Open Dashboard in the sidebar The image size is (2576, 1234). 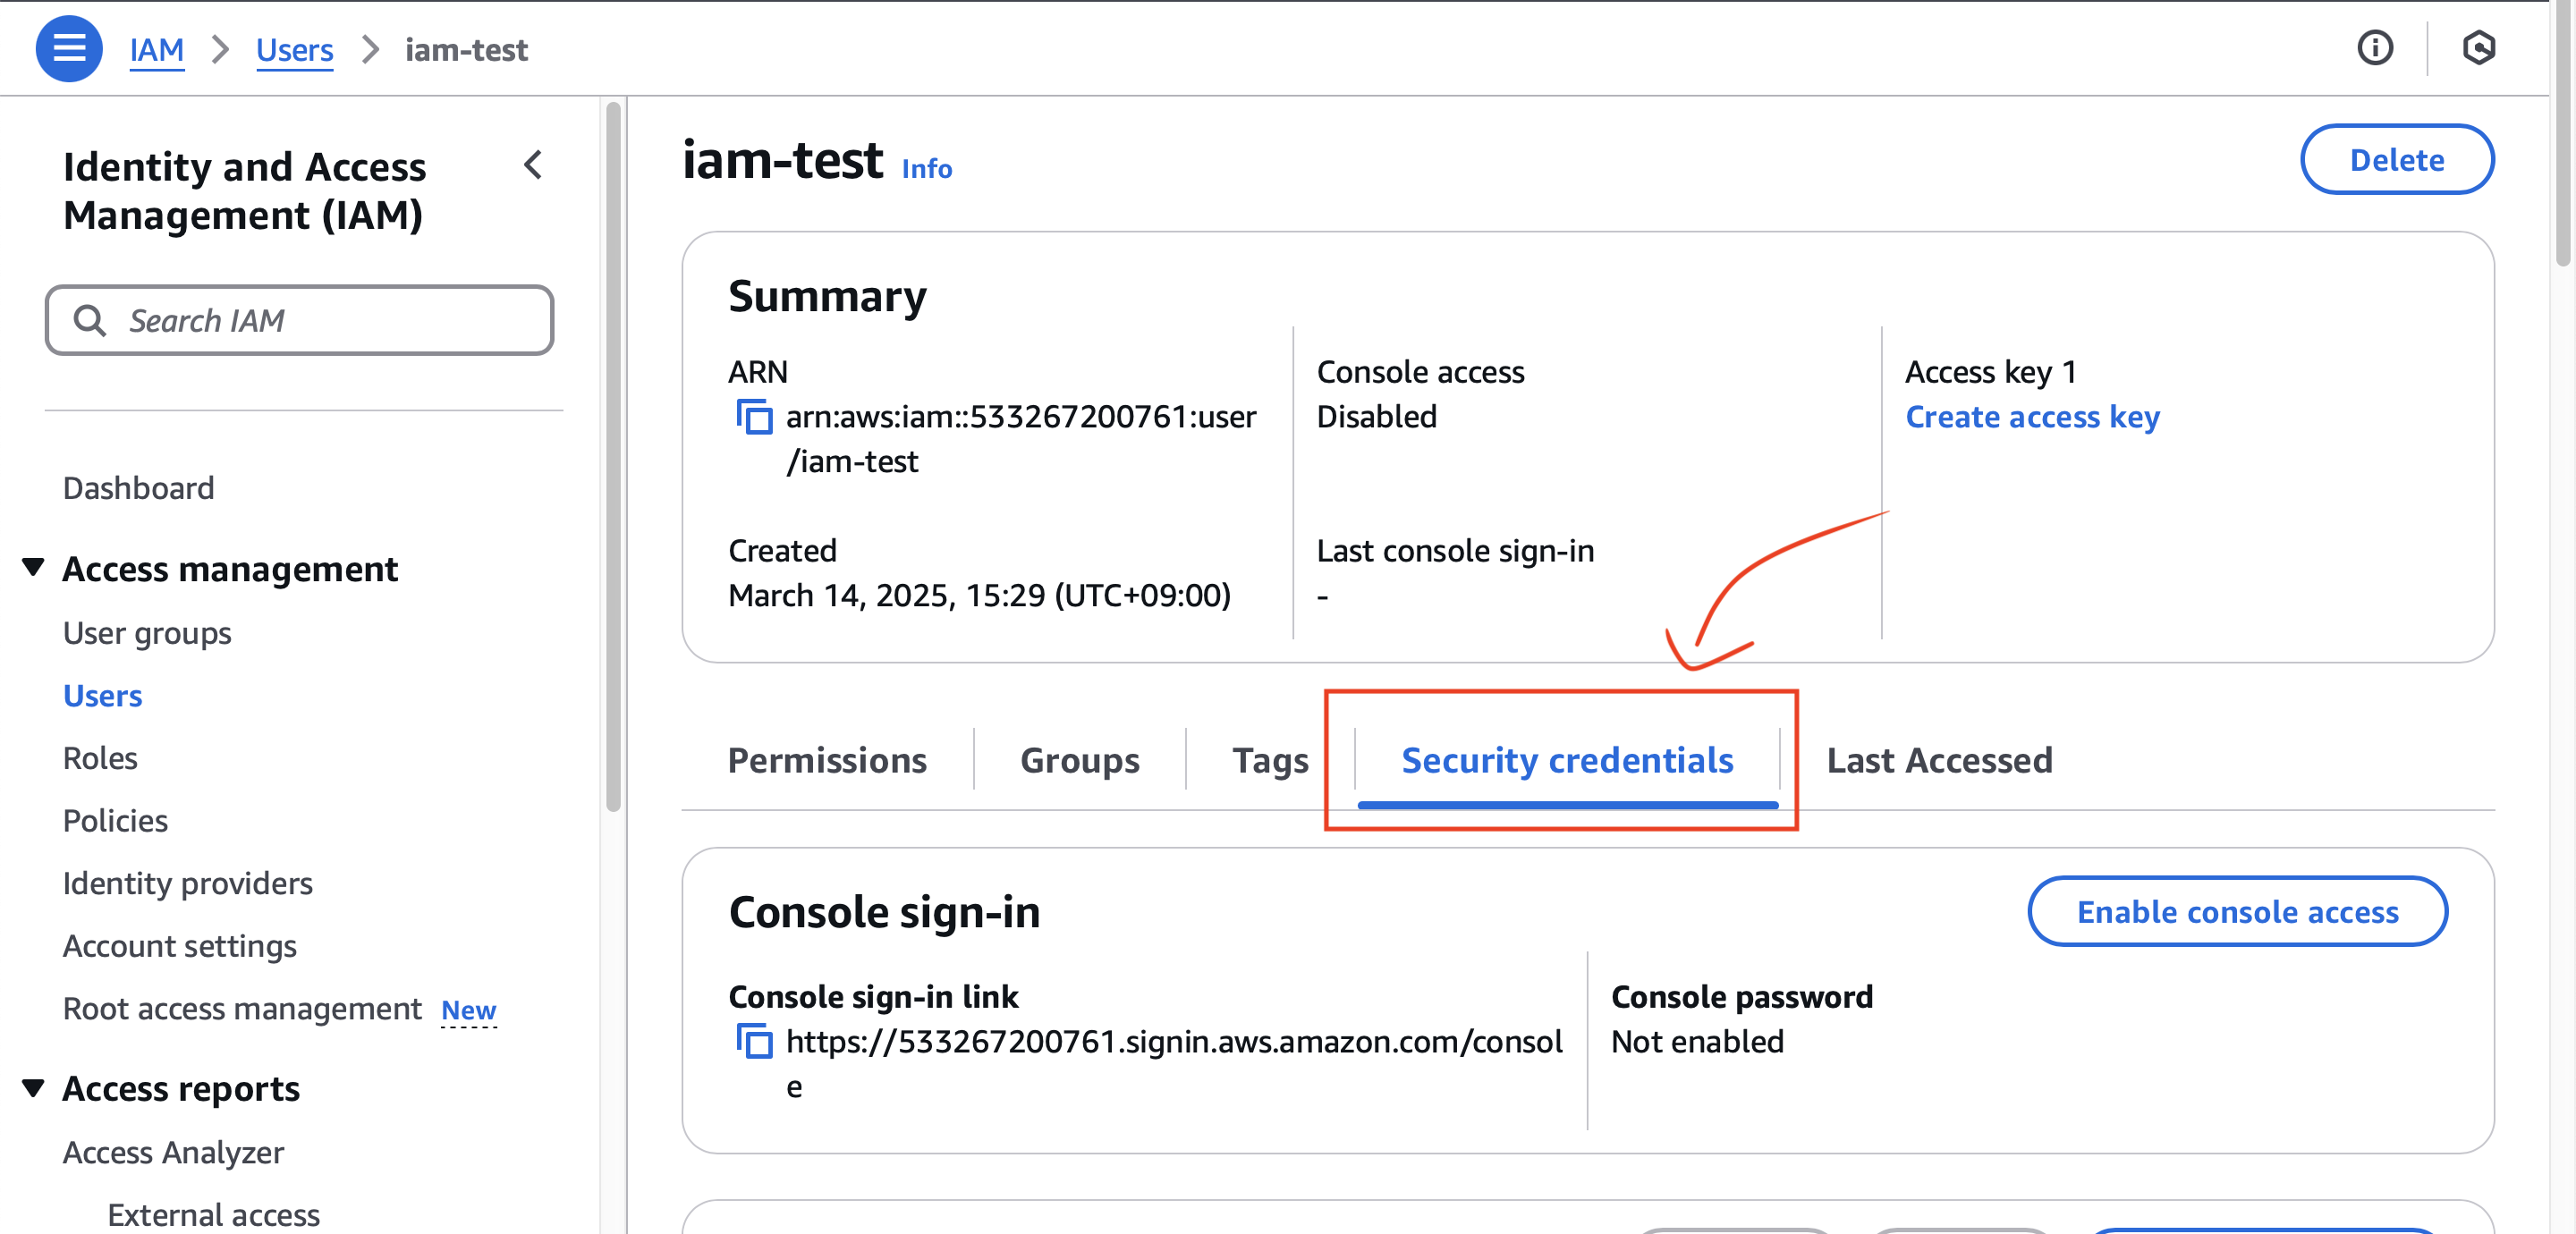[x=138, y=488]
